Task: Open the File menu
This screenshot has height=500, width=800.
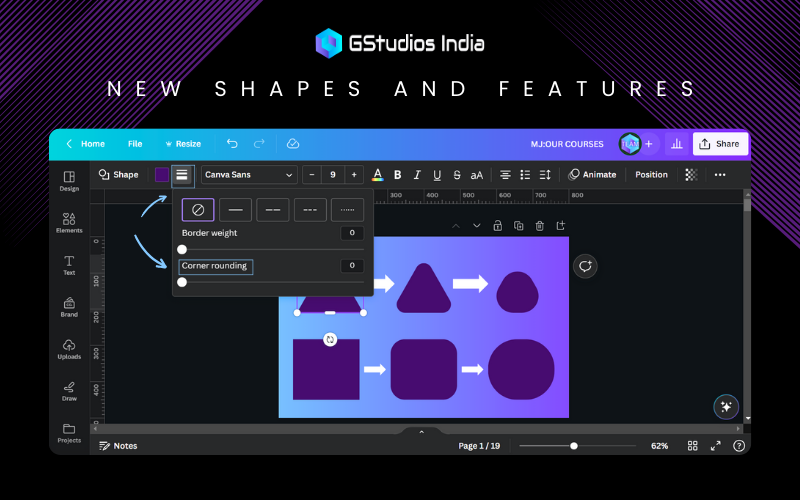Action: [135, 144]
